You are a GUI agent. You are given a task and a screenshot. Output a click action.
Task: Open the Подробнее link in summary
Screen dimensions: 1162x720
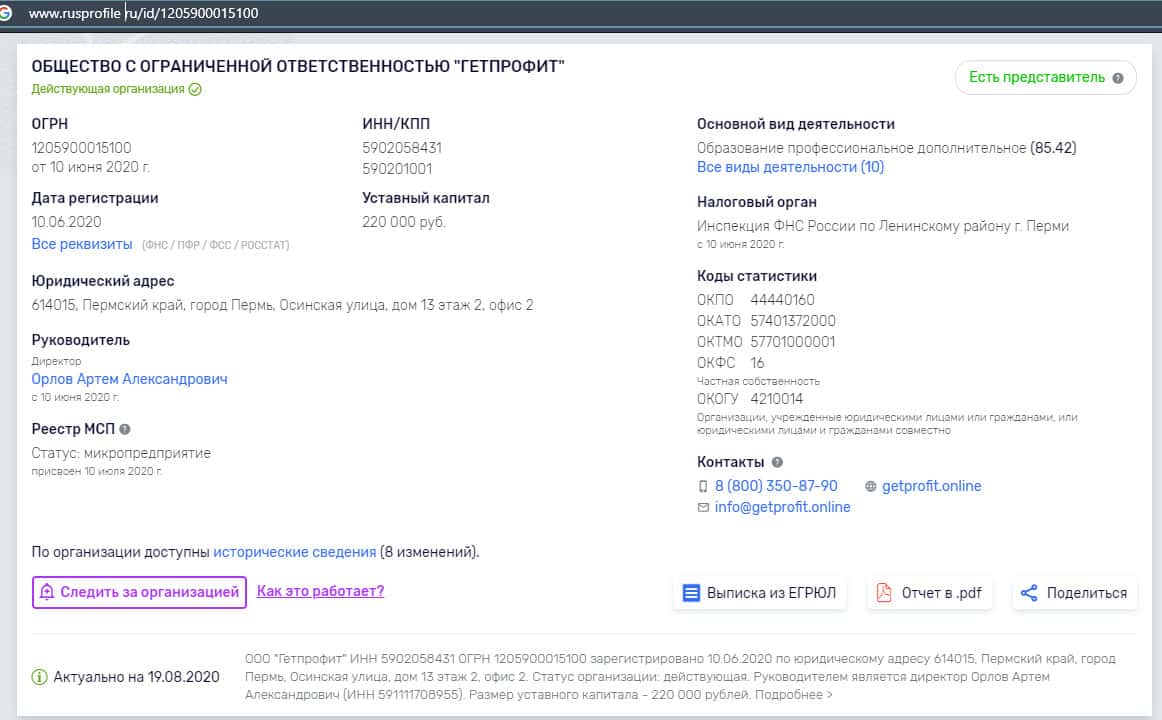(x=794, y=695)
